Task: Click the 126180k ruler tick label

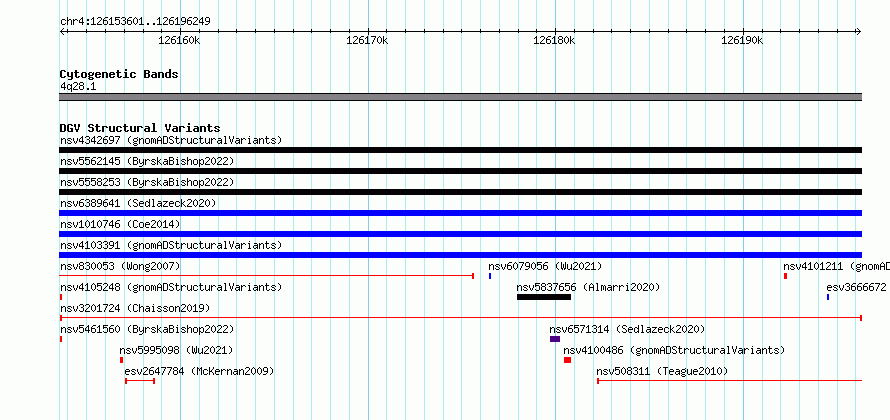Action: click(555, 40)
